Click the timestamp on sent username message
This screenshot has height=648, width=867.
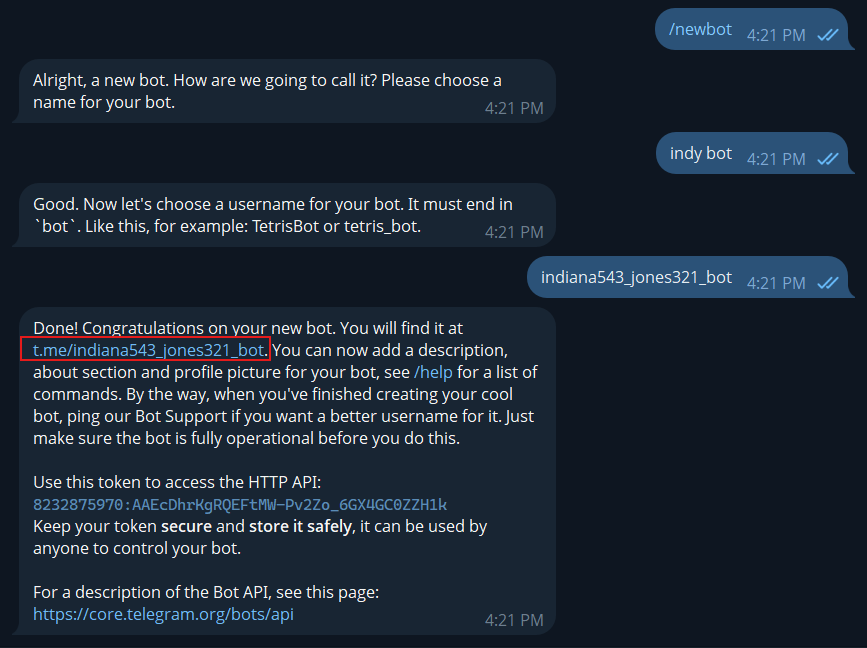[x=776, y=282]
